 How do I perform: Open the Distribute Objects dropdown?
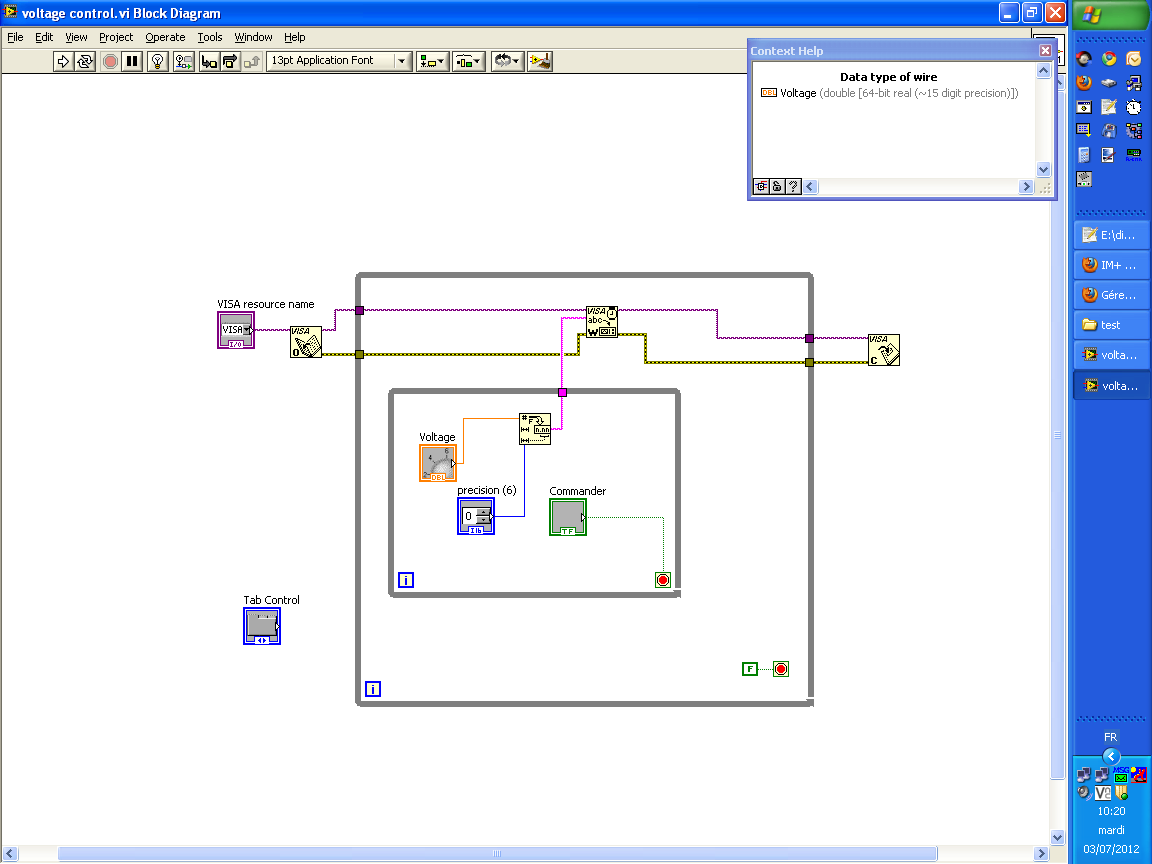point(468,61)
